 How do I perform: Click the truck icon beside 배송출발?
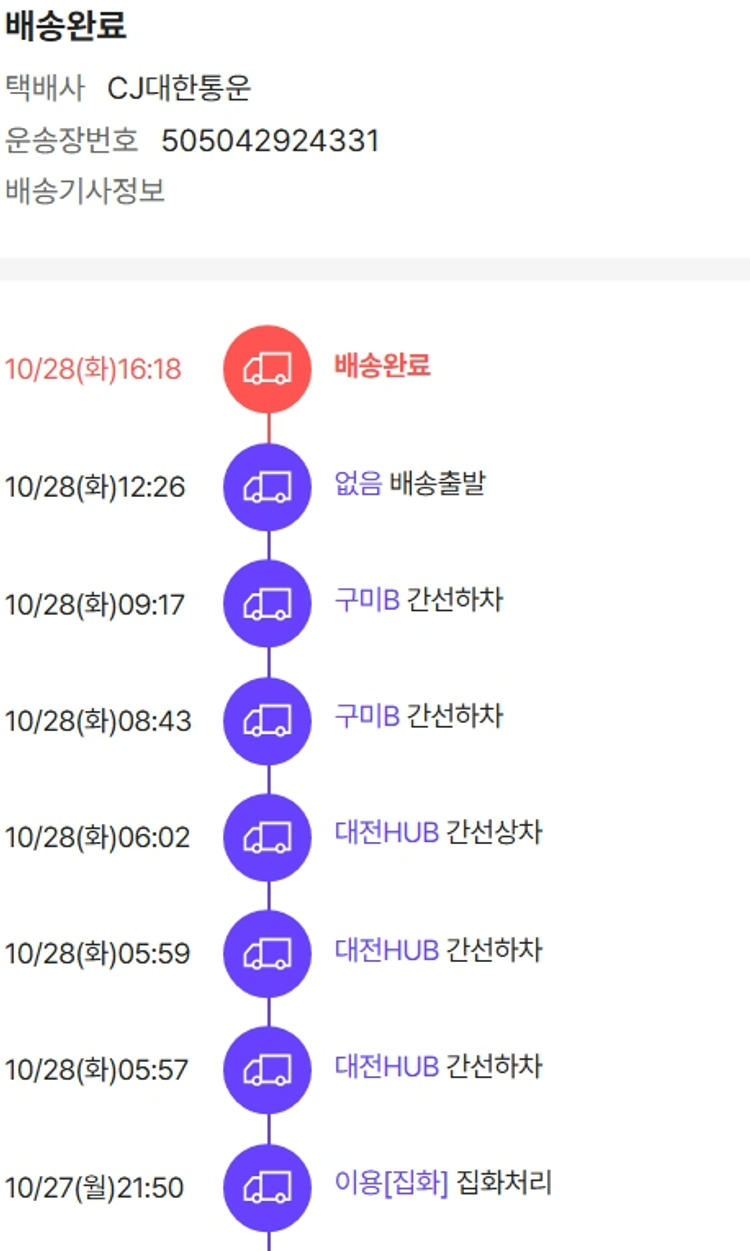coord(267,487)
